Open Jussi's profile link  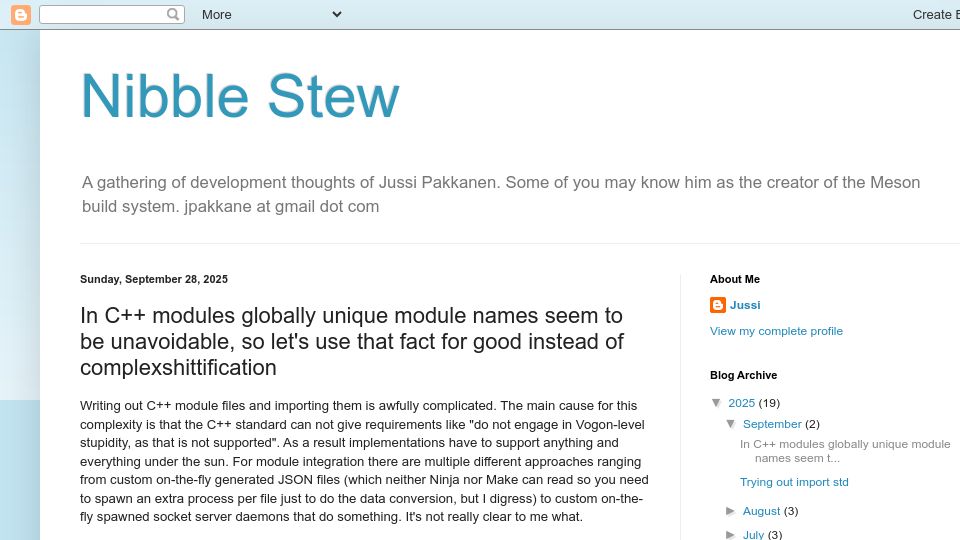click(745, 305)
